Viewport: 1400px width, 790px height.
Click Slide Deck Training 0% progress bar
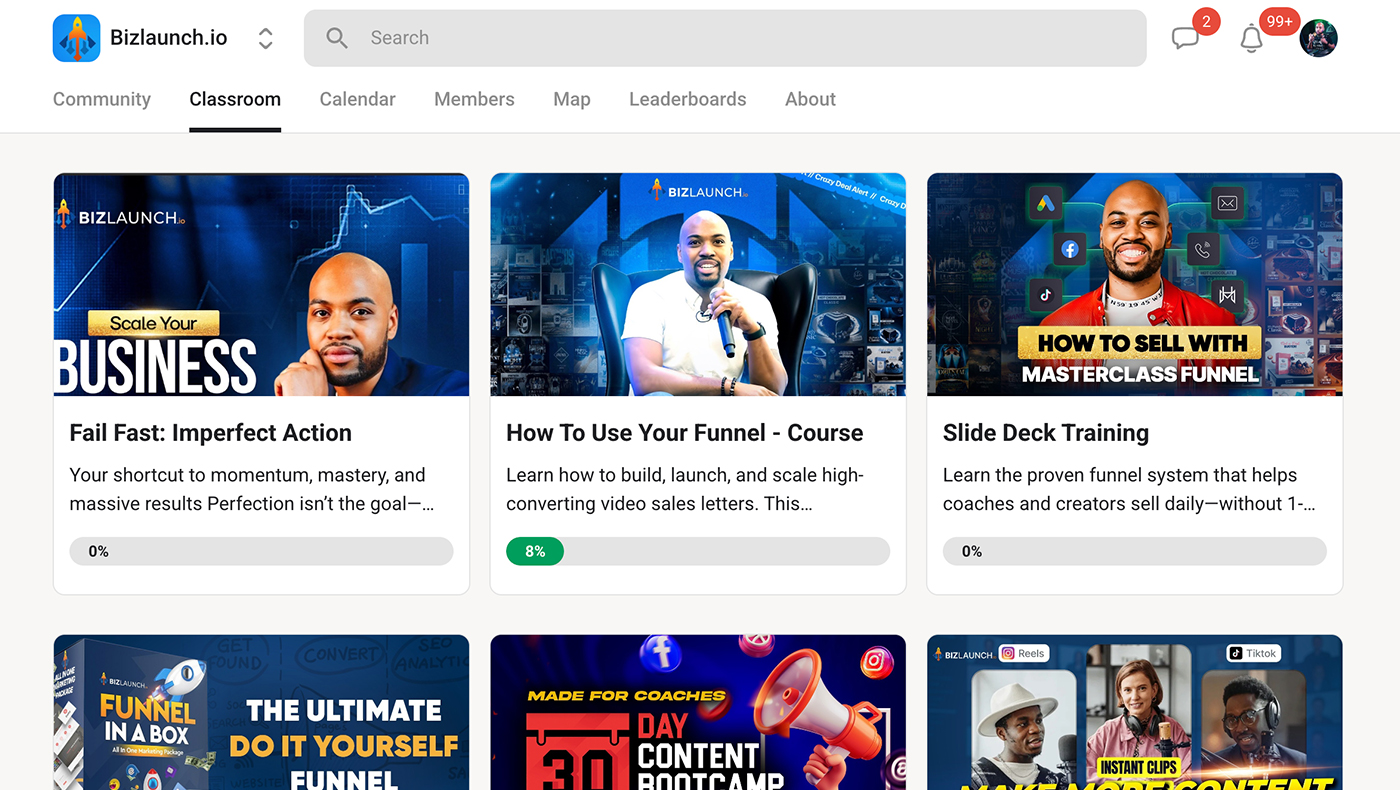point(1135,551)
